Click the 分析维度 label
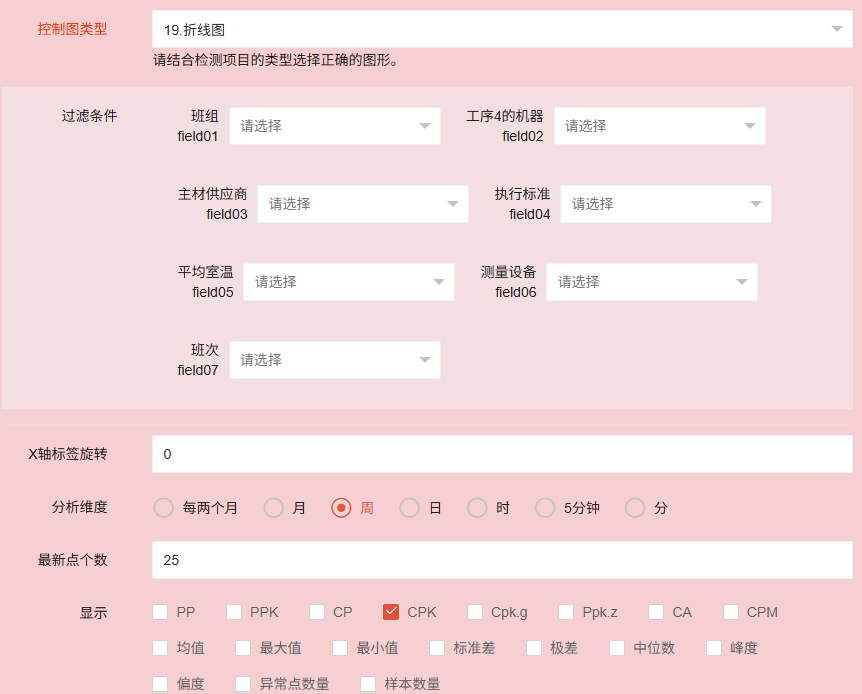This screenshot has width=862, height=694. [80, 507]
